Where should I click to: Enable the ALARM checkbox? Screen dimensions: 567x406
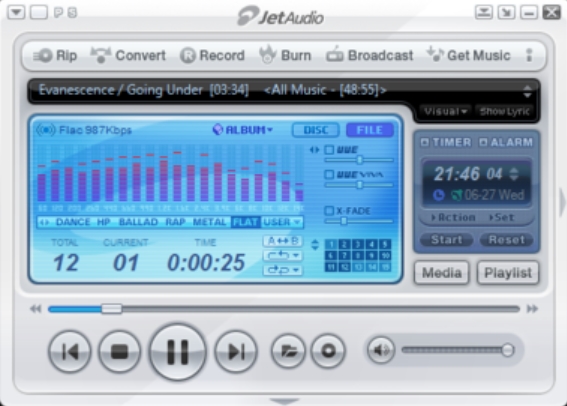coord(483,142)
